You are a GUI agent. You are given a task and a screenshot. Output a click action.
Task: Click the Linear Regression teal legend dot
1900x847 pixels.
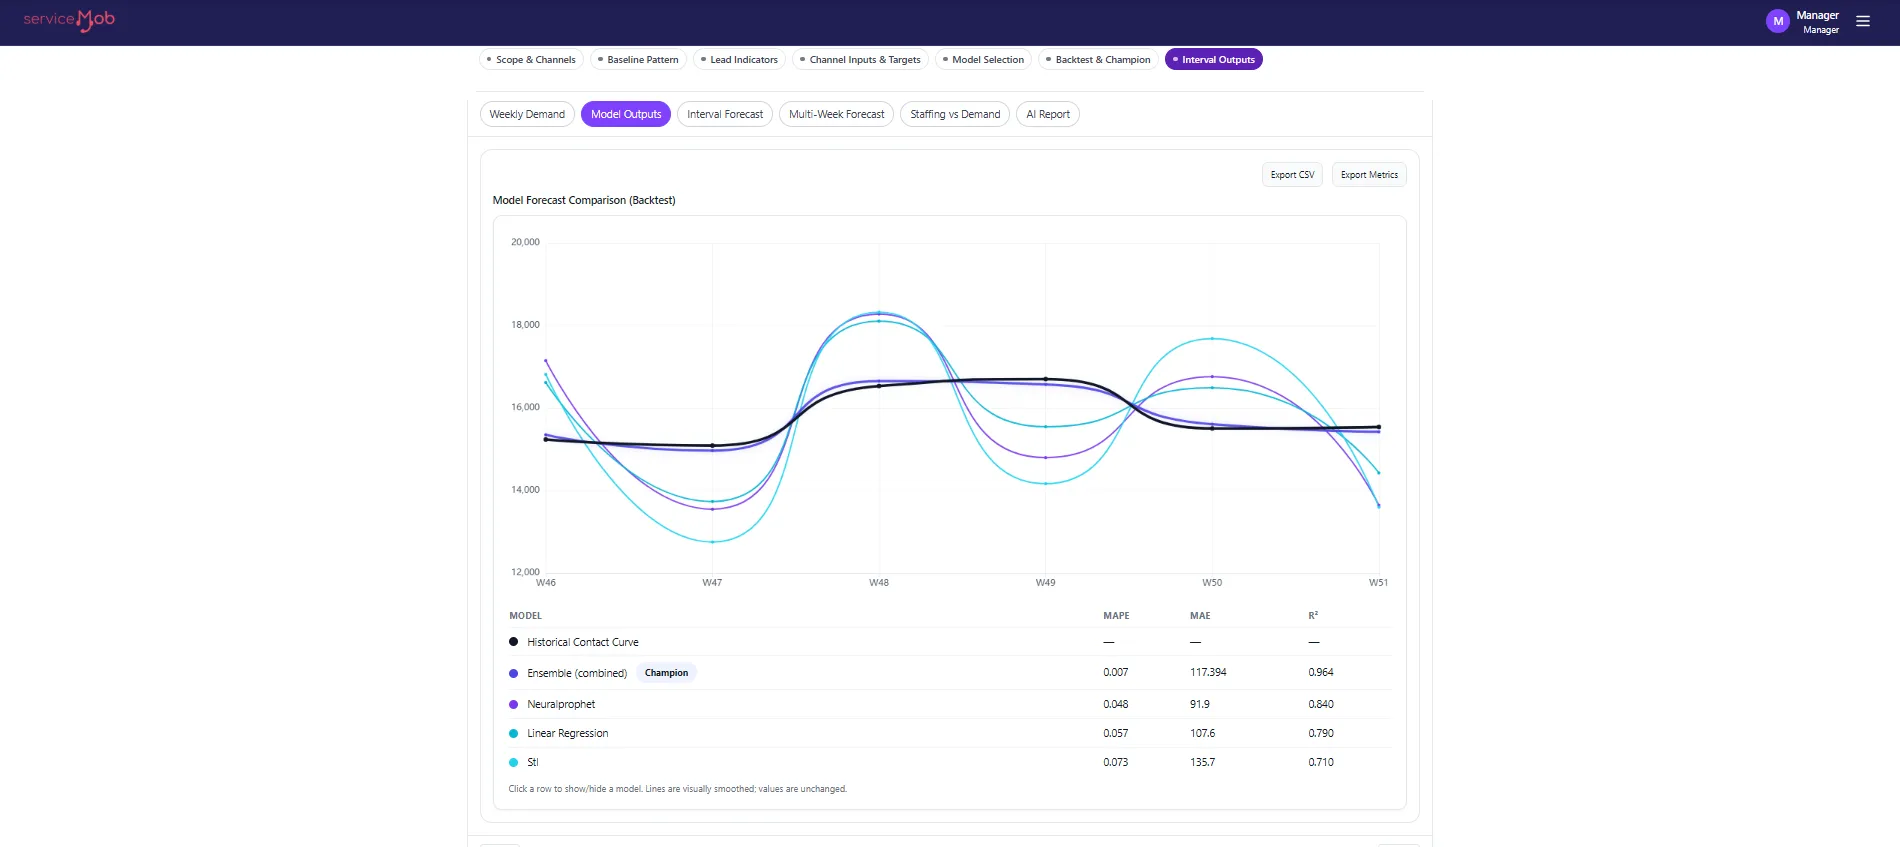point(514,733)
